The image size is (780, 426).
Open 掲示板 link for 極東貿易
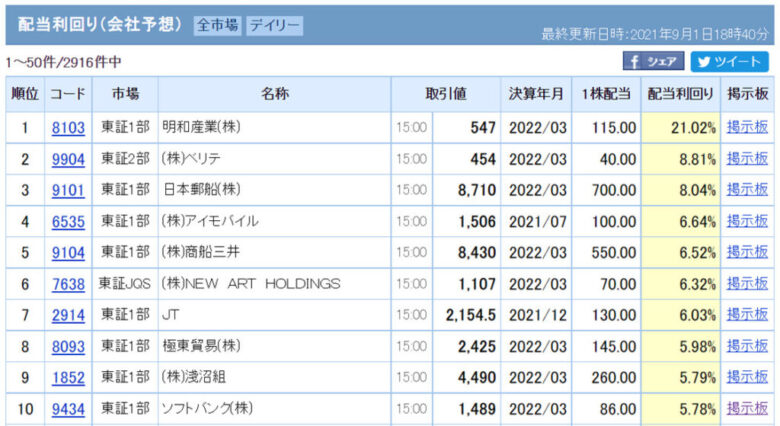click(x=747, y=346)
